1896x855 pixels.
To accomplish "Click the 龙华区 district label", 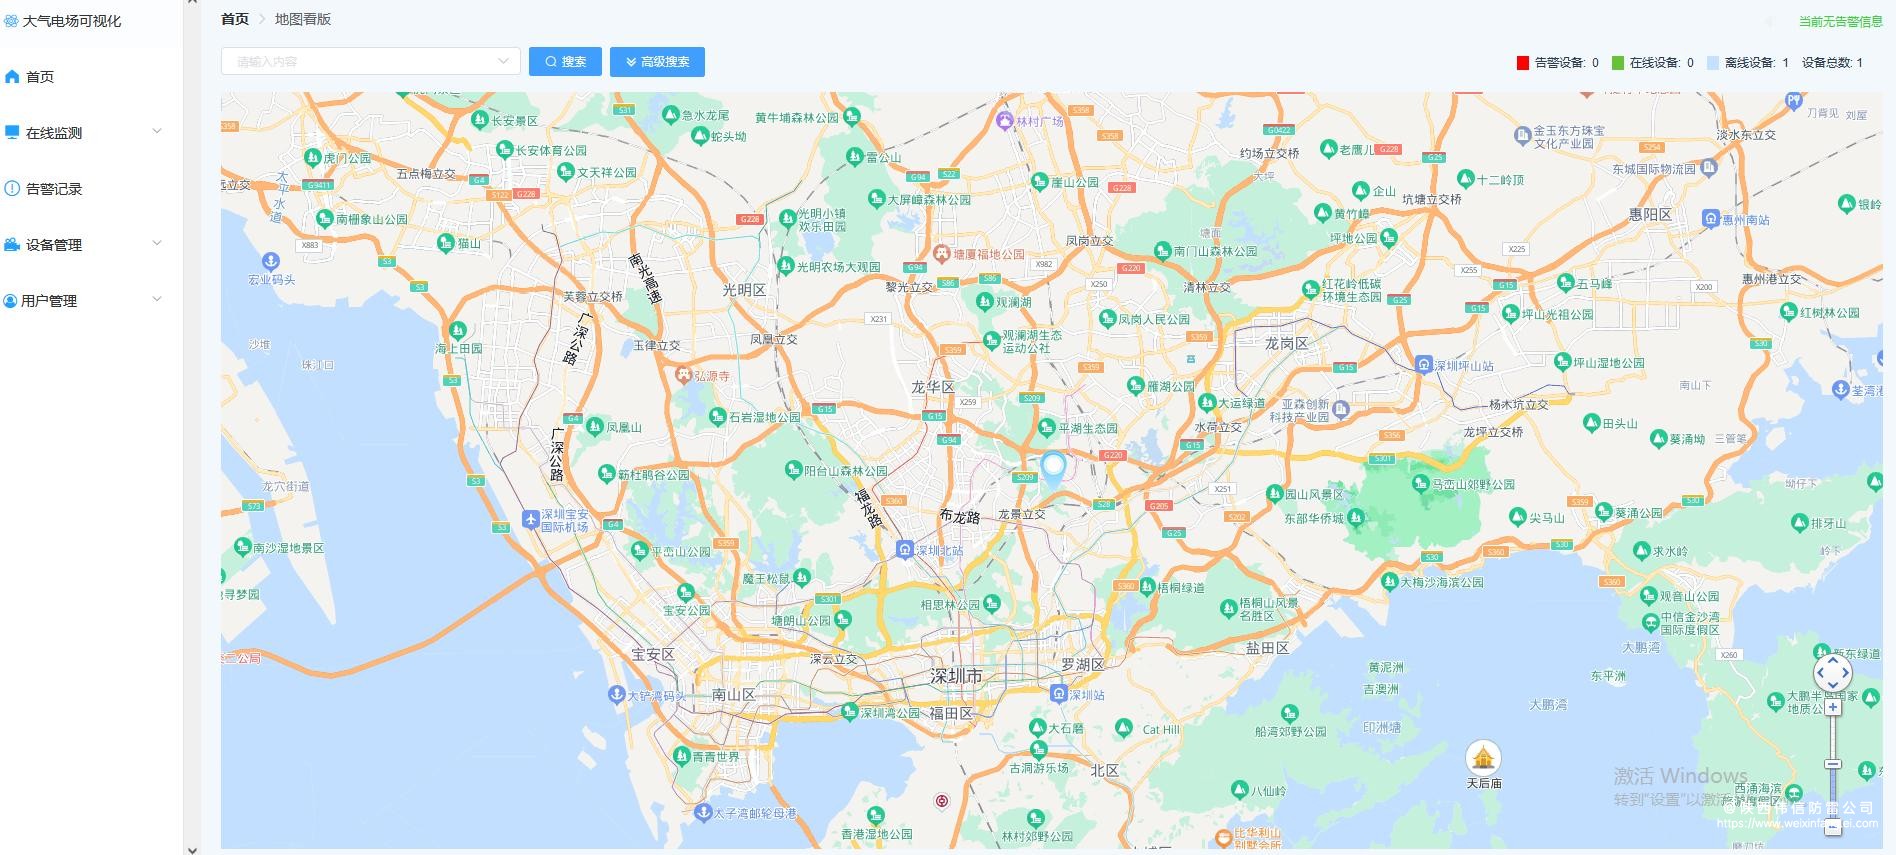I will (x=932, y=387).
